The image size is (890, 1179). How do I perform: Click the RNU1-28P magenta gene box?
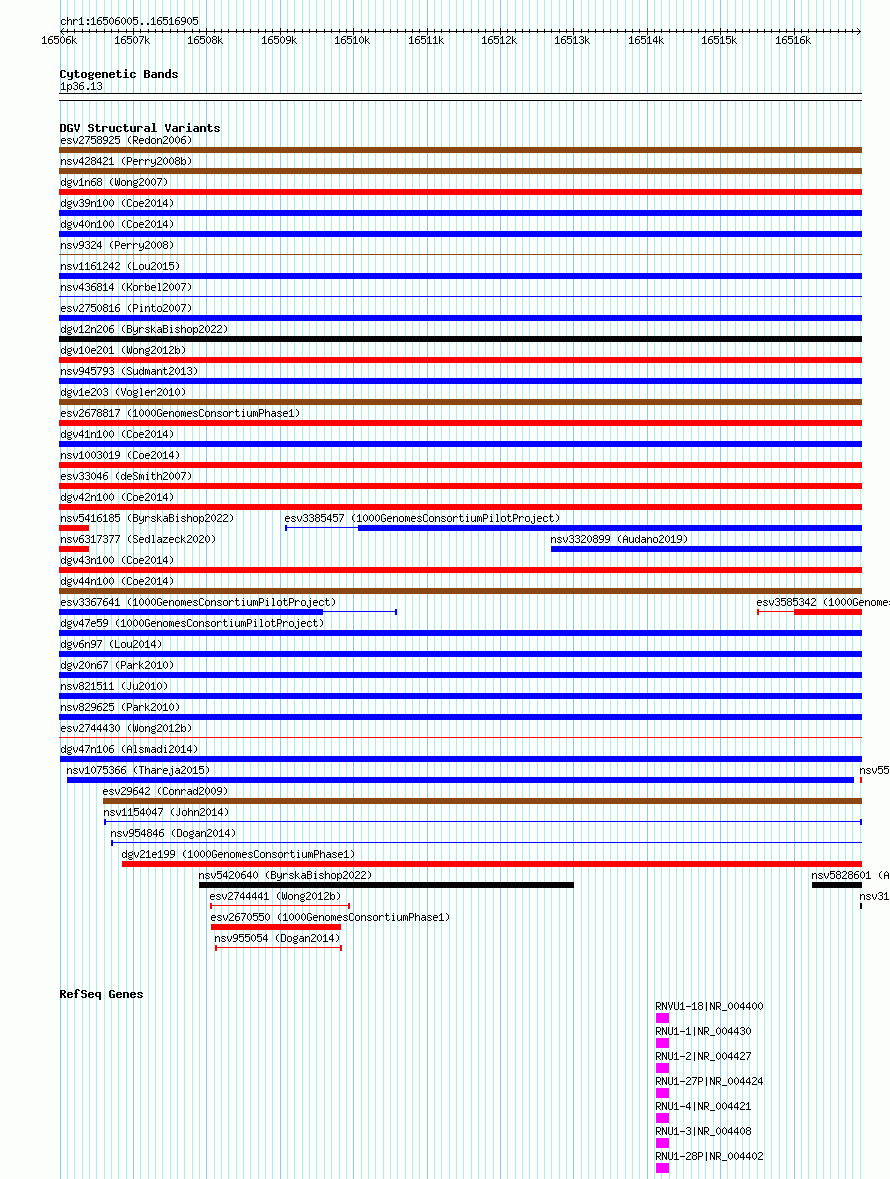coord(662,1168)
